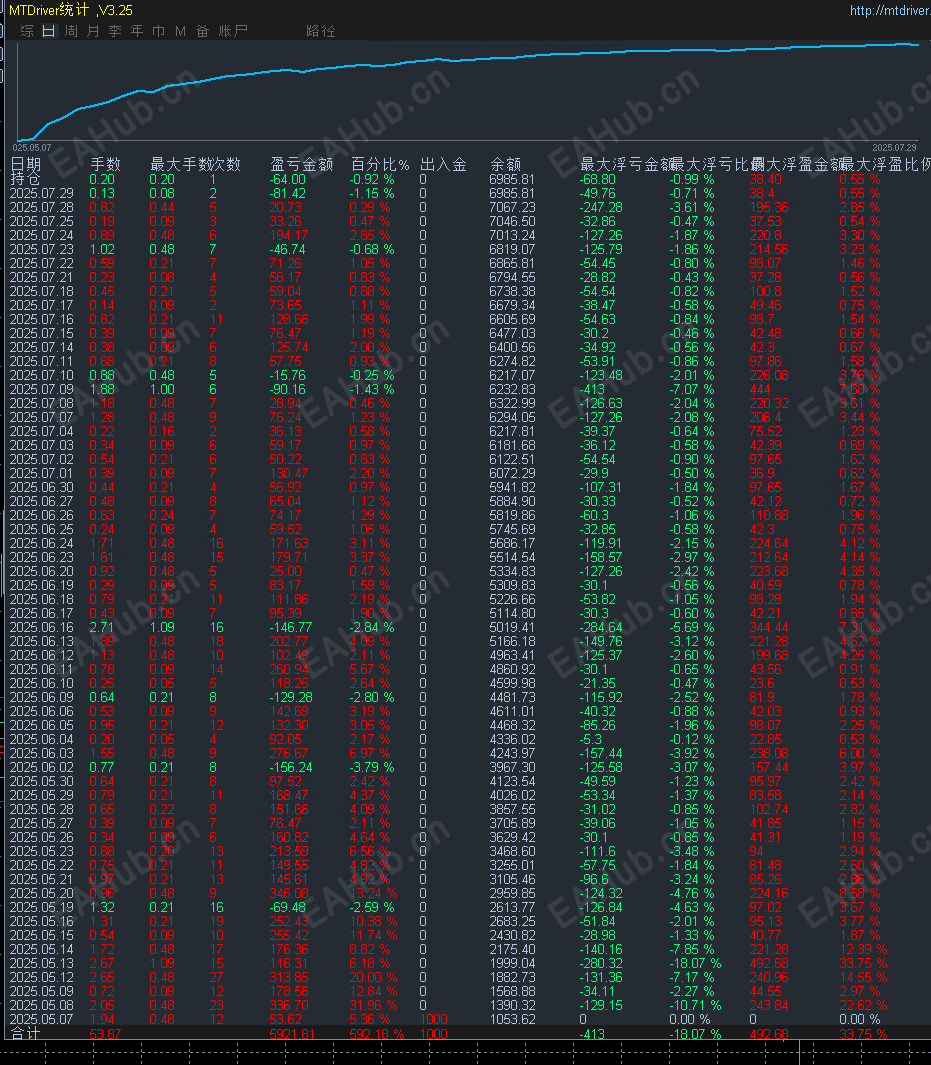Open the http://mtdriver website link
This screenshot has height=1065, width=931.
click(890, 11)
